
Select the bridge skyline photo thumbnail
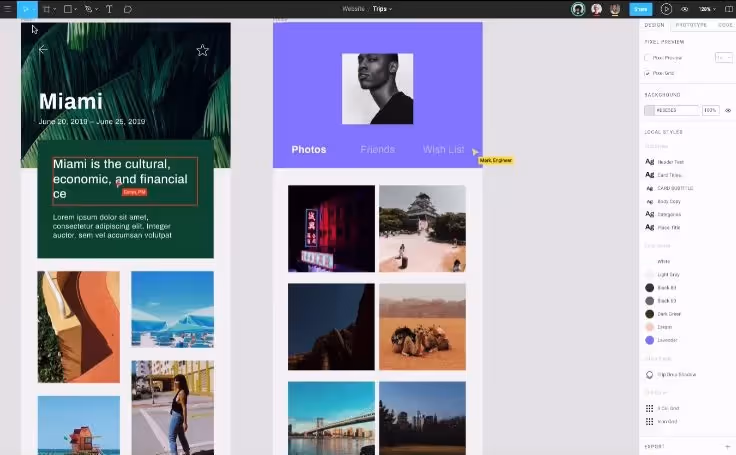point(331,418)
